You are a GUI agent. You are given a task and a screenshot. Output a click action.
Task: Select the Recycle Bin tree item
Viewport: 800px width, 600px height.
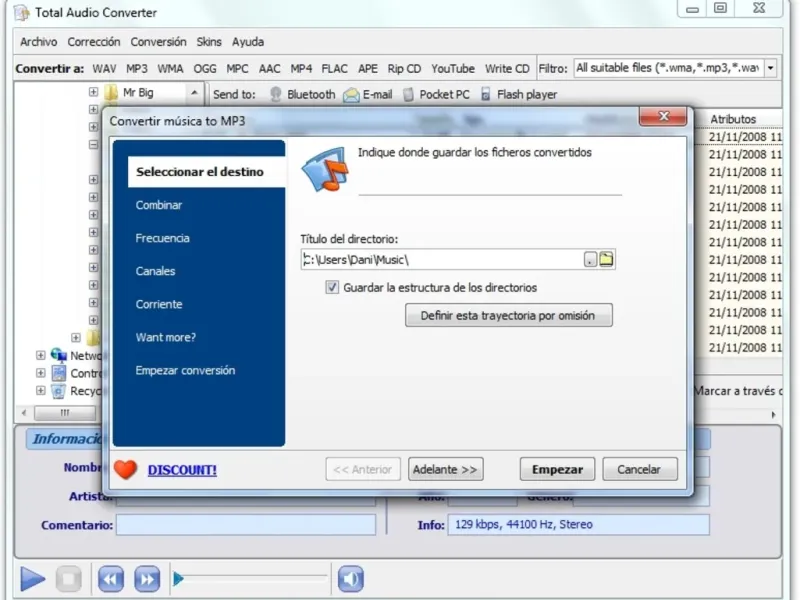coord(77,391)
